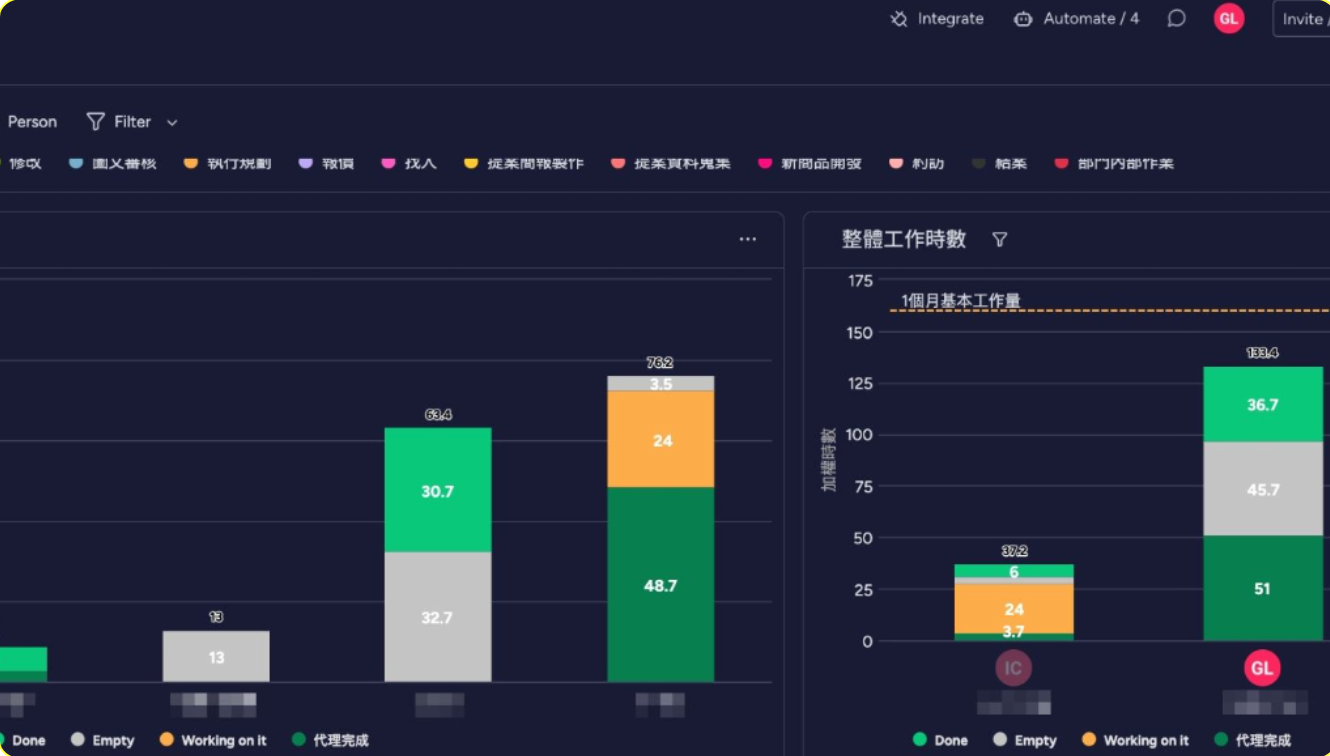
Task: Click the GL avatar in top bar
Action: (x=1229, y=18)
